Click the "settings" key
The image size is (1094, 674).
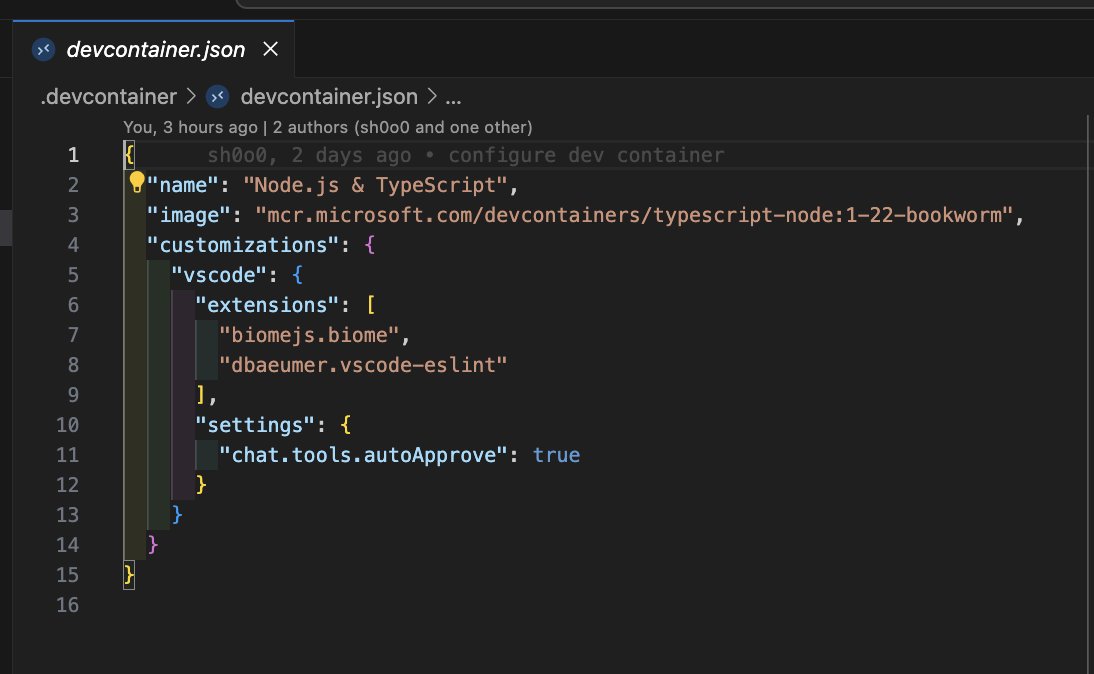click(x=255, y=425)
